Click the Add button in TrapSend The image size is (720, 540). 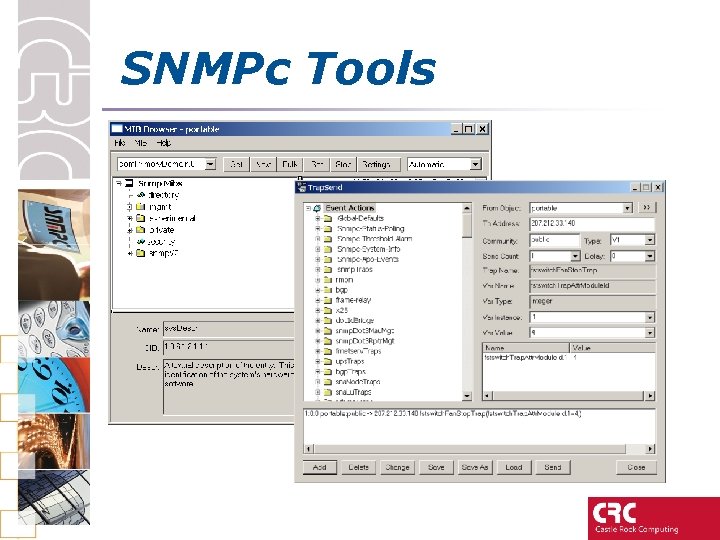pos(320,467)
